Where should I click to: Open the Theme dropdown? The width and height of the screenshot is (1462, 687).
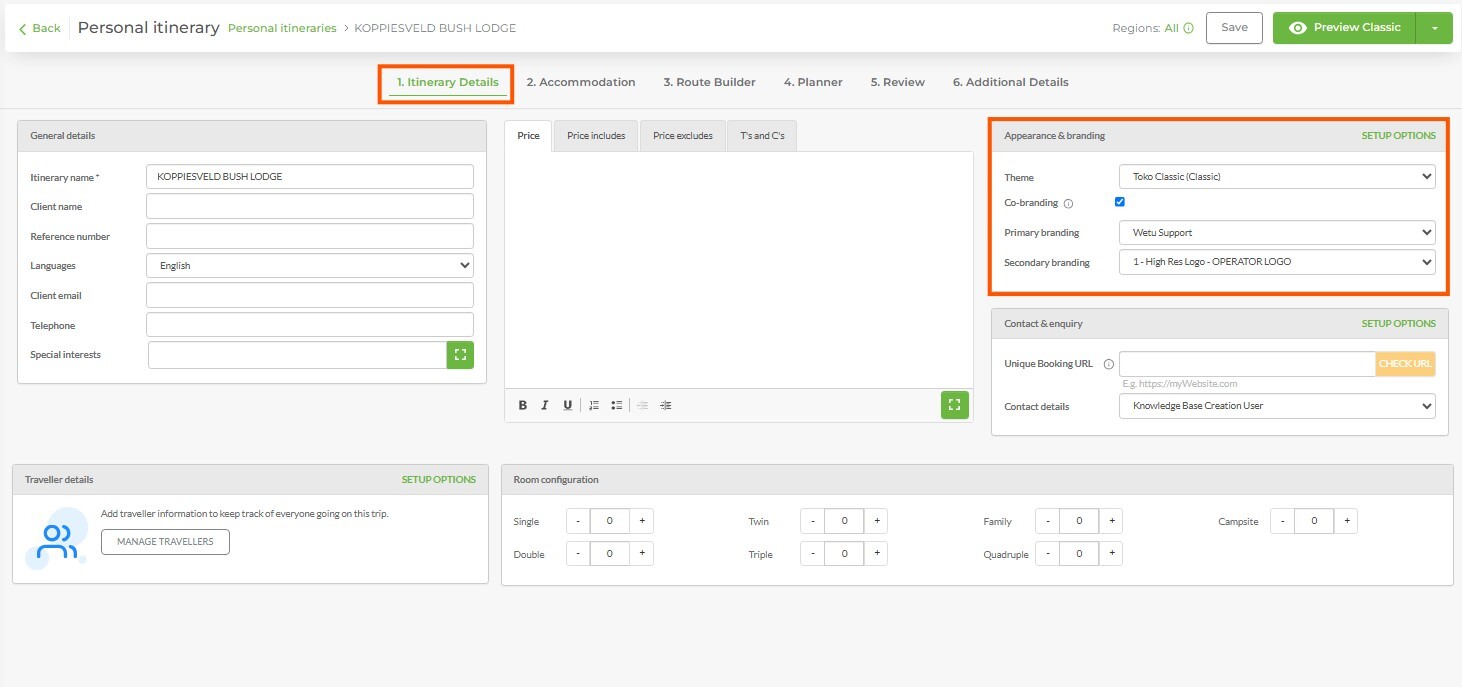[1277, 177]
